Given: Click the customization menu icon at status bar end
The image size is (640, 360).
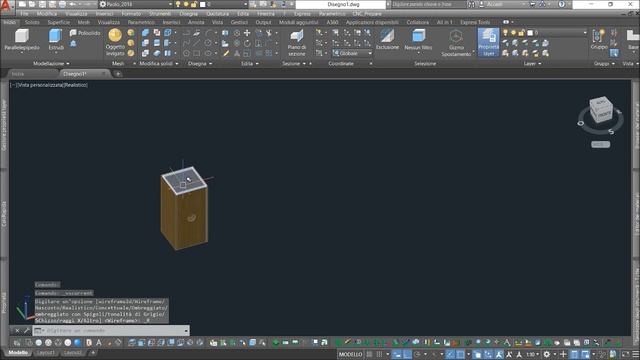Looking at the screenshot, I should tap(636, 354).
